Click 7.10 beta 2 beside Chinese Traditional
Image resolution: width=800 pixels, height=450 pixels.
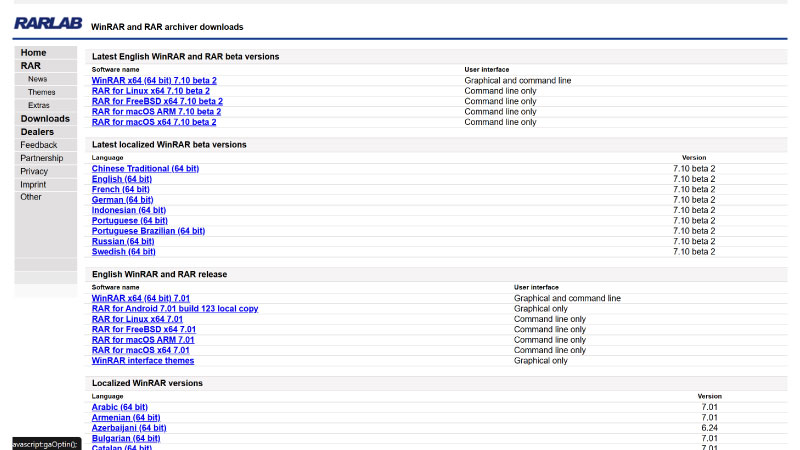[x=694, y=168]
